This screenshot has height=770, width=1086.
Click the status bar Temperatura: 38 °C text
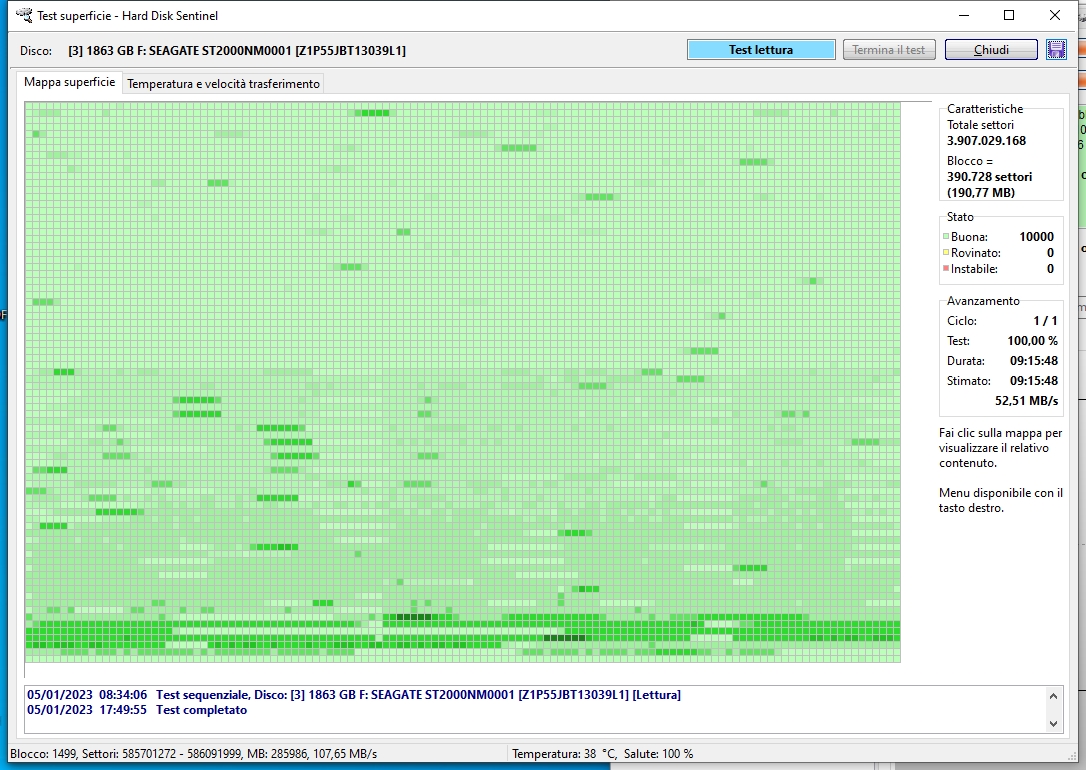tap(564, 754)
